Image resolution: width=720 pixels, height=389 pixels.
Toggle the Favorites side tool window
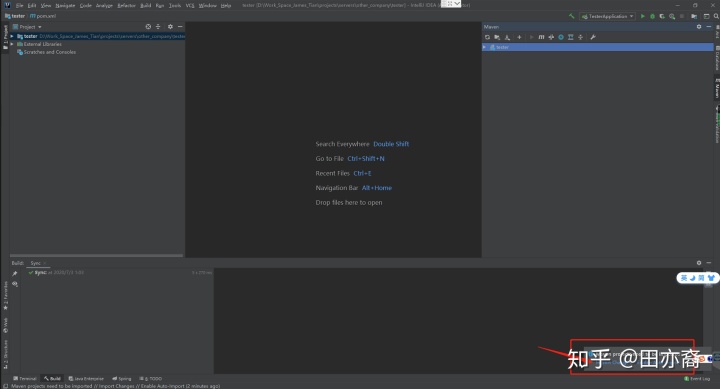click(6, 295)
